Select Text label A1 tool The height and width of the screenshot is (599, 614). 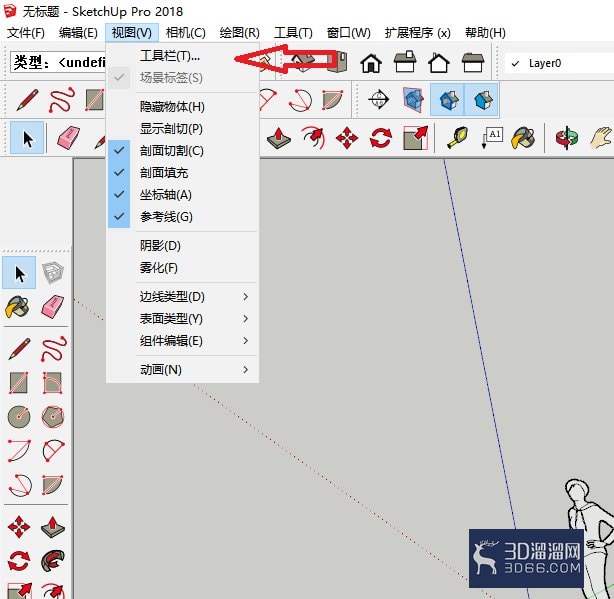(x=491, y=138)
